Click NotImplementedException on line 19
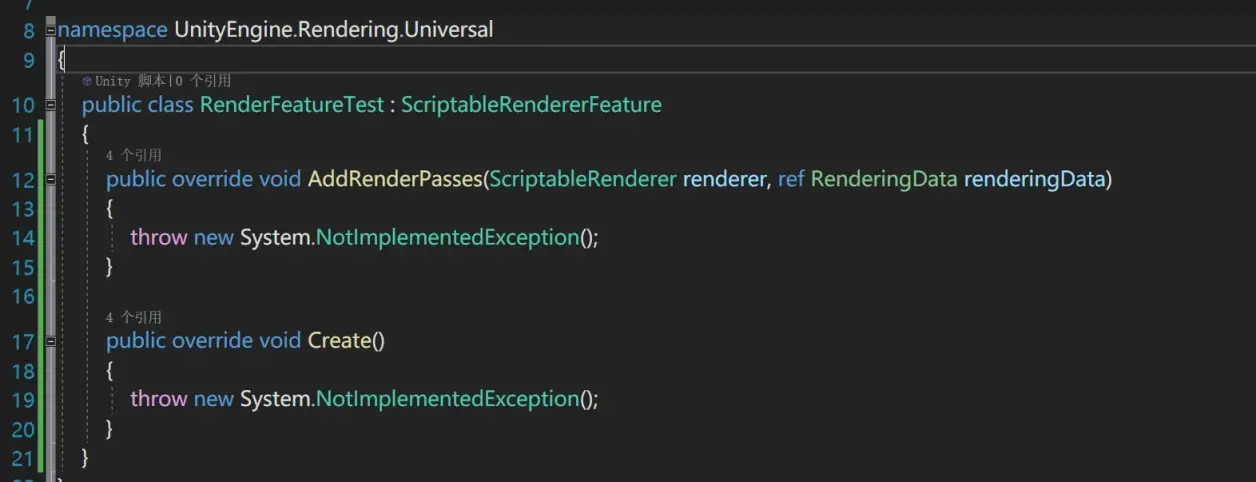The image size is (1256, 482). tap(447, 399)
